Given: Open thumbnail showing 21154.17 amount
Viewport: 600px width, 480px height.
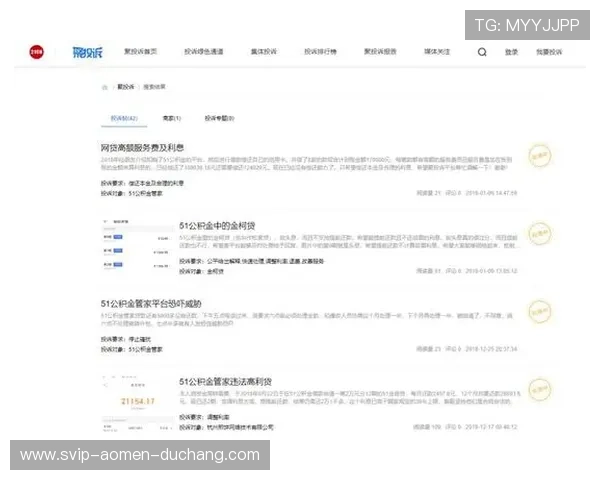Looking at the screenshot, I should click(137, 402).
